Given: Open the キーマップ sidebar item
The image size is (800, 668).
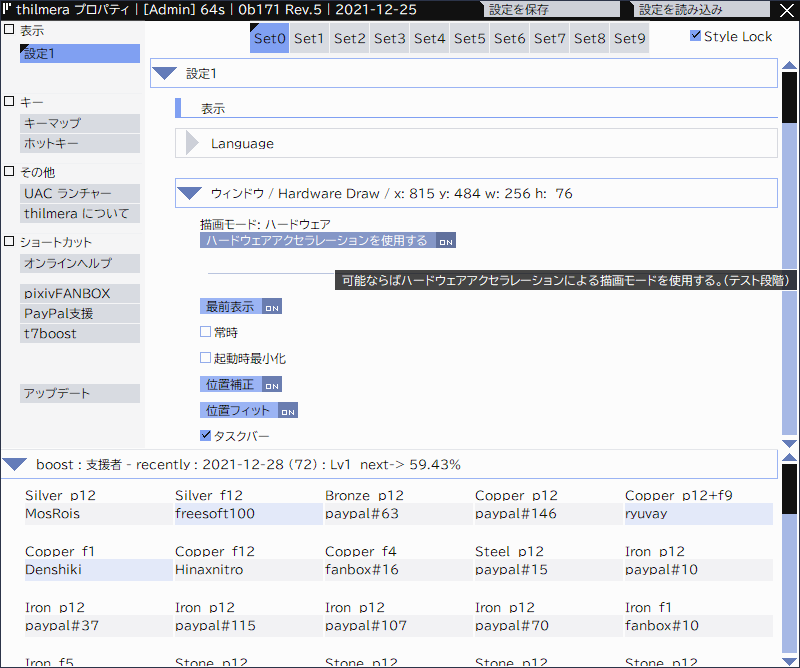Looking at the screenshot, I should pos(80,123).
